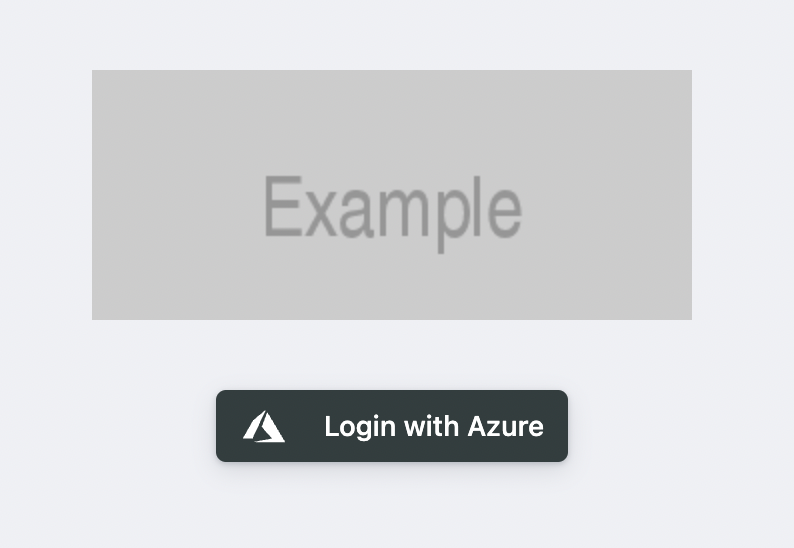Click the Login with Azure button

pyautogui.click(x=392, y=426)
